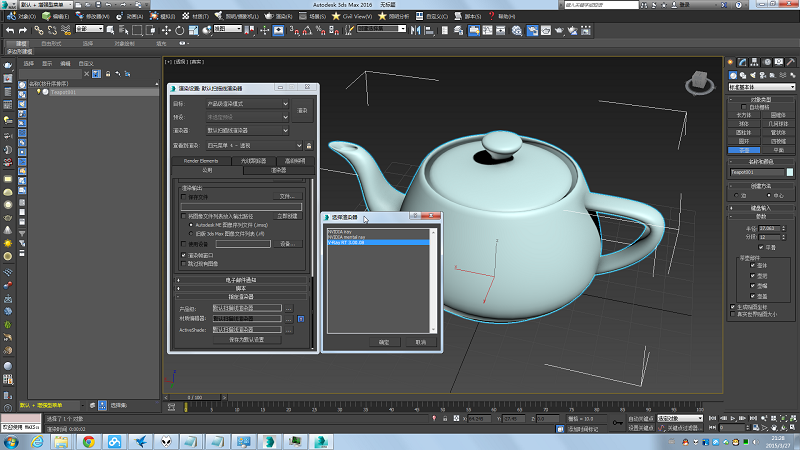The height and width of the screenshot is (450, 800).
Task: Click the Undo arrow in main toolbar
Action: (10, 30)
